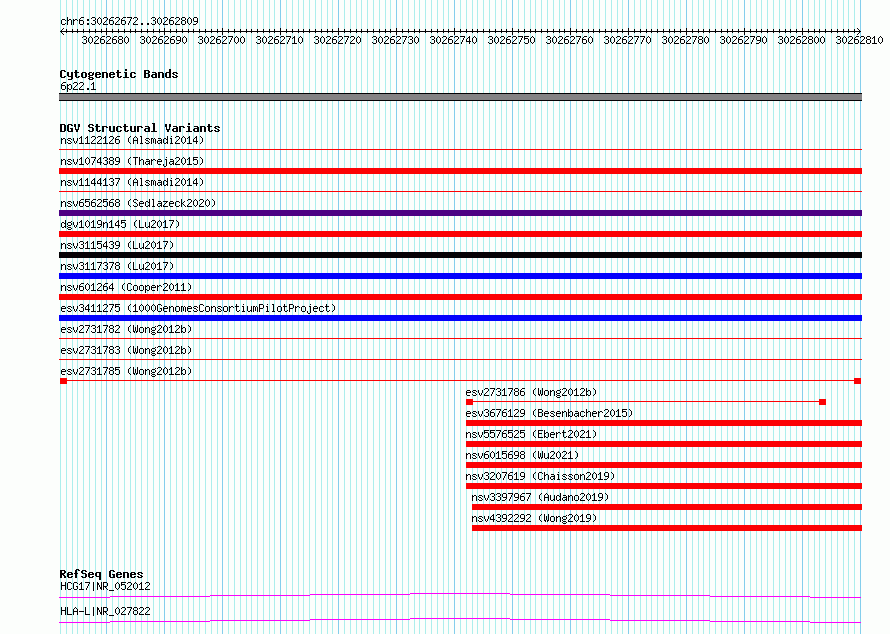
Task: Select esv2731786 (Wong2012b) label
Action: coord(531,392)
